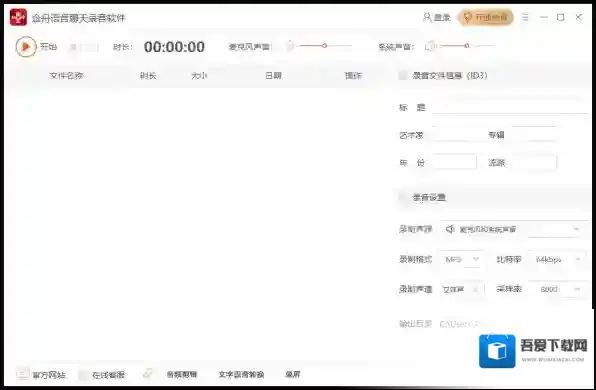
Task: Focus the 专辑 album input field
Action: [534, 134]
